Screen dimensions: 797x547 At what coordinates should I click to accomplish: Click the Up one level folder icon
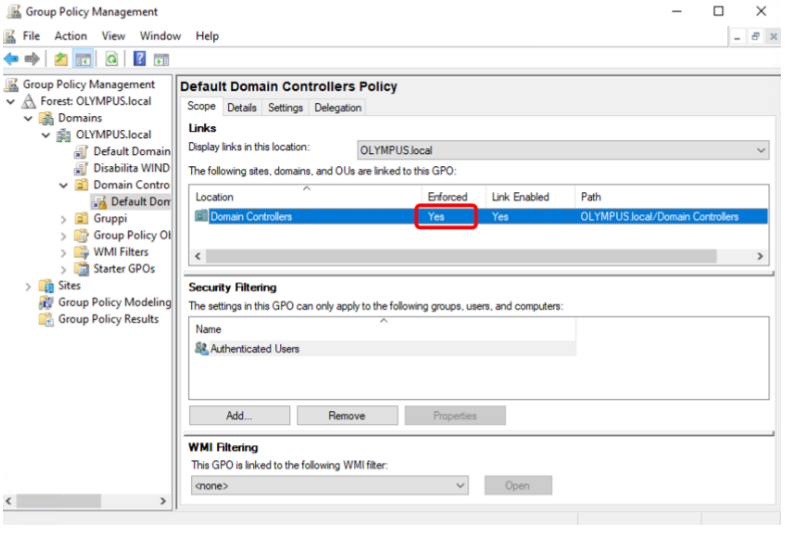pyautogui.click(x=61, y=59)
